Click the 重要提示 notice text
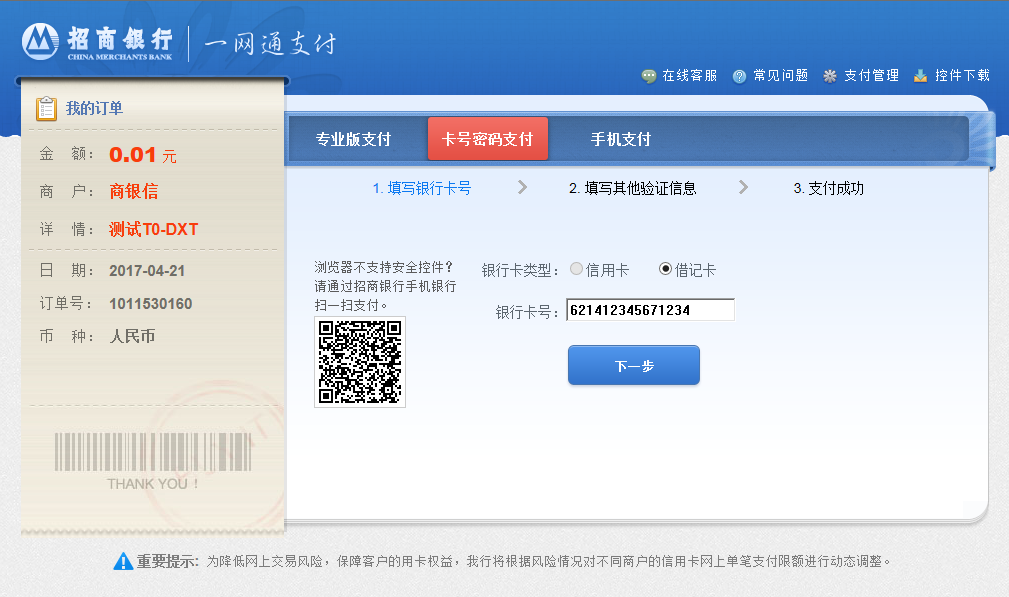 pyautogui.click(x=167, y=561)
